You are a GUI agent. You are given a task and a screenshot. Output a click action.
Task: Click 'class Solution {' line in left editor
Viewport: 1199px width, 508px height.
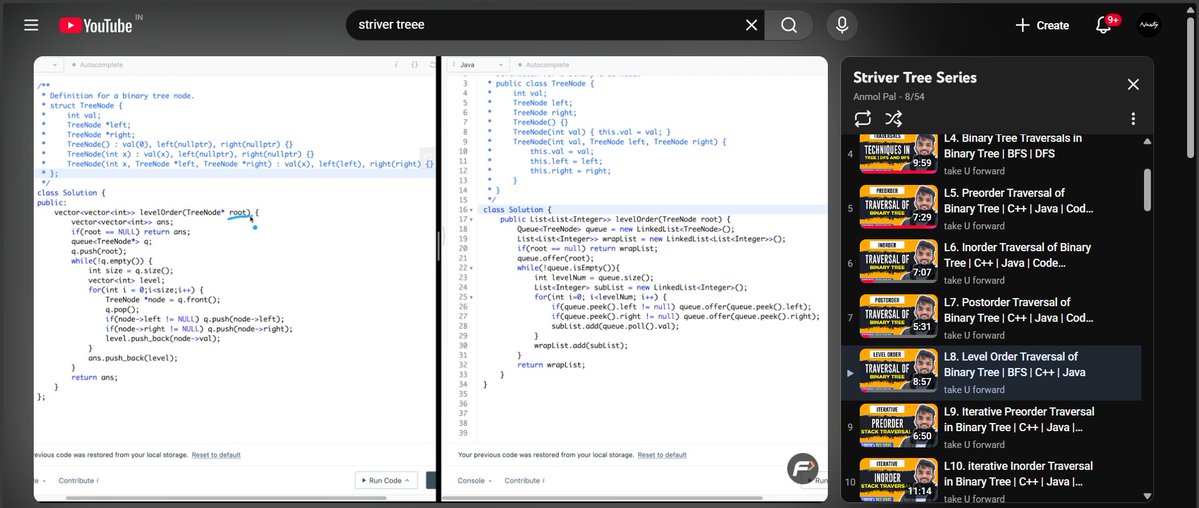pyautogui.click(x=71, y=193)
